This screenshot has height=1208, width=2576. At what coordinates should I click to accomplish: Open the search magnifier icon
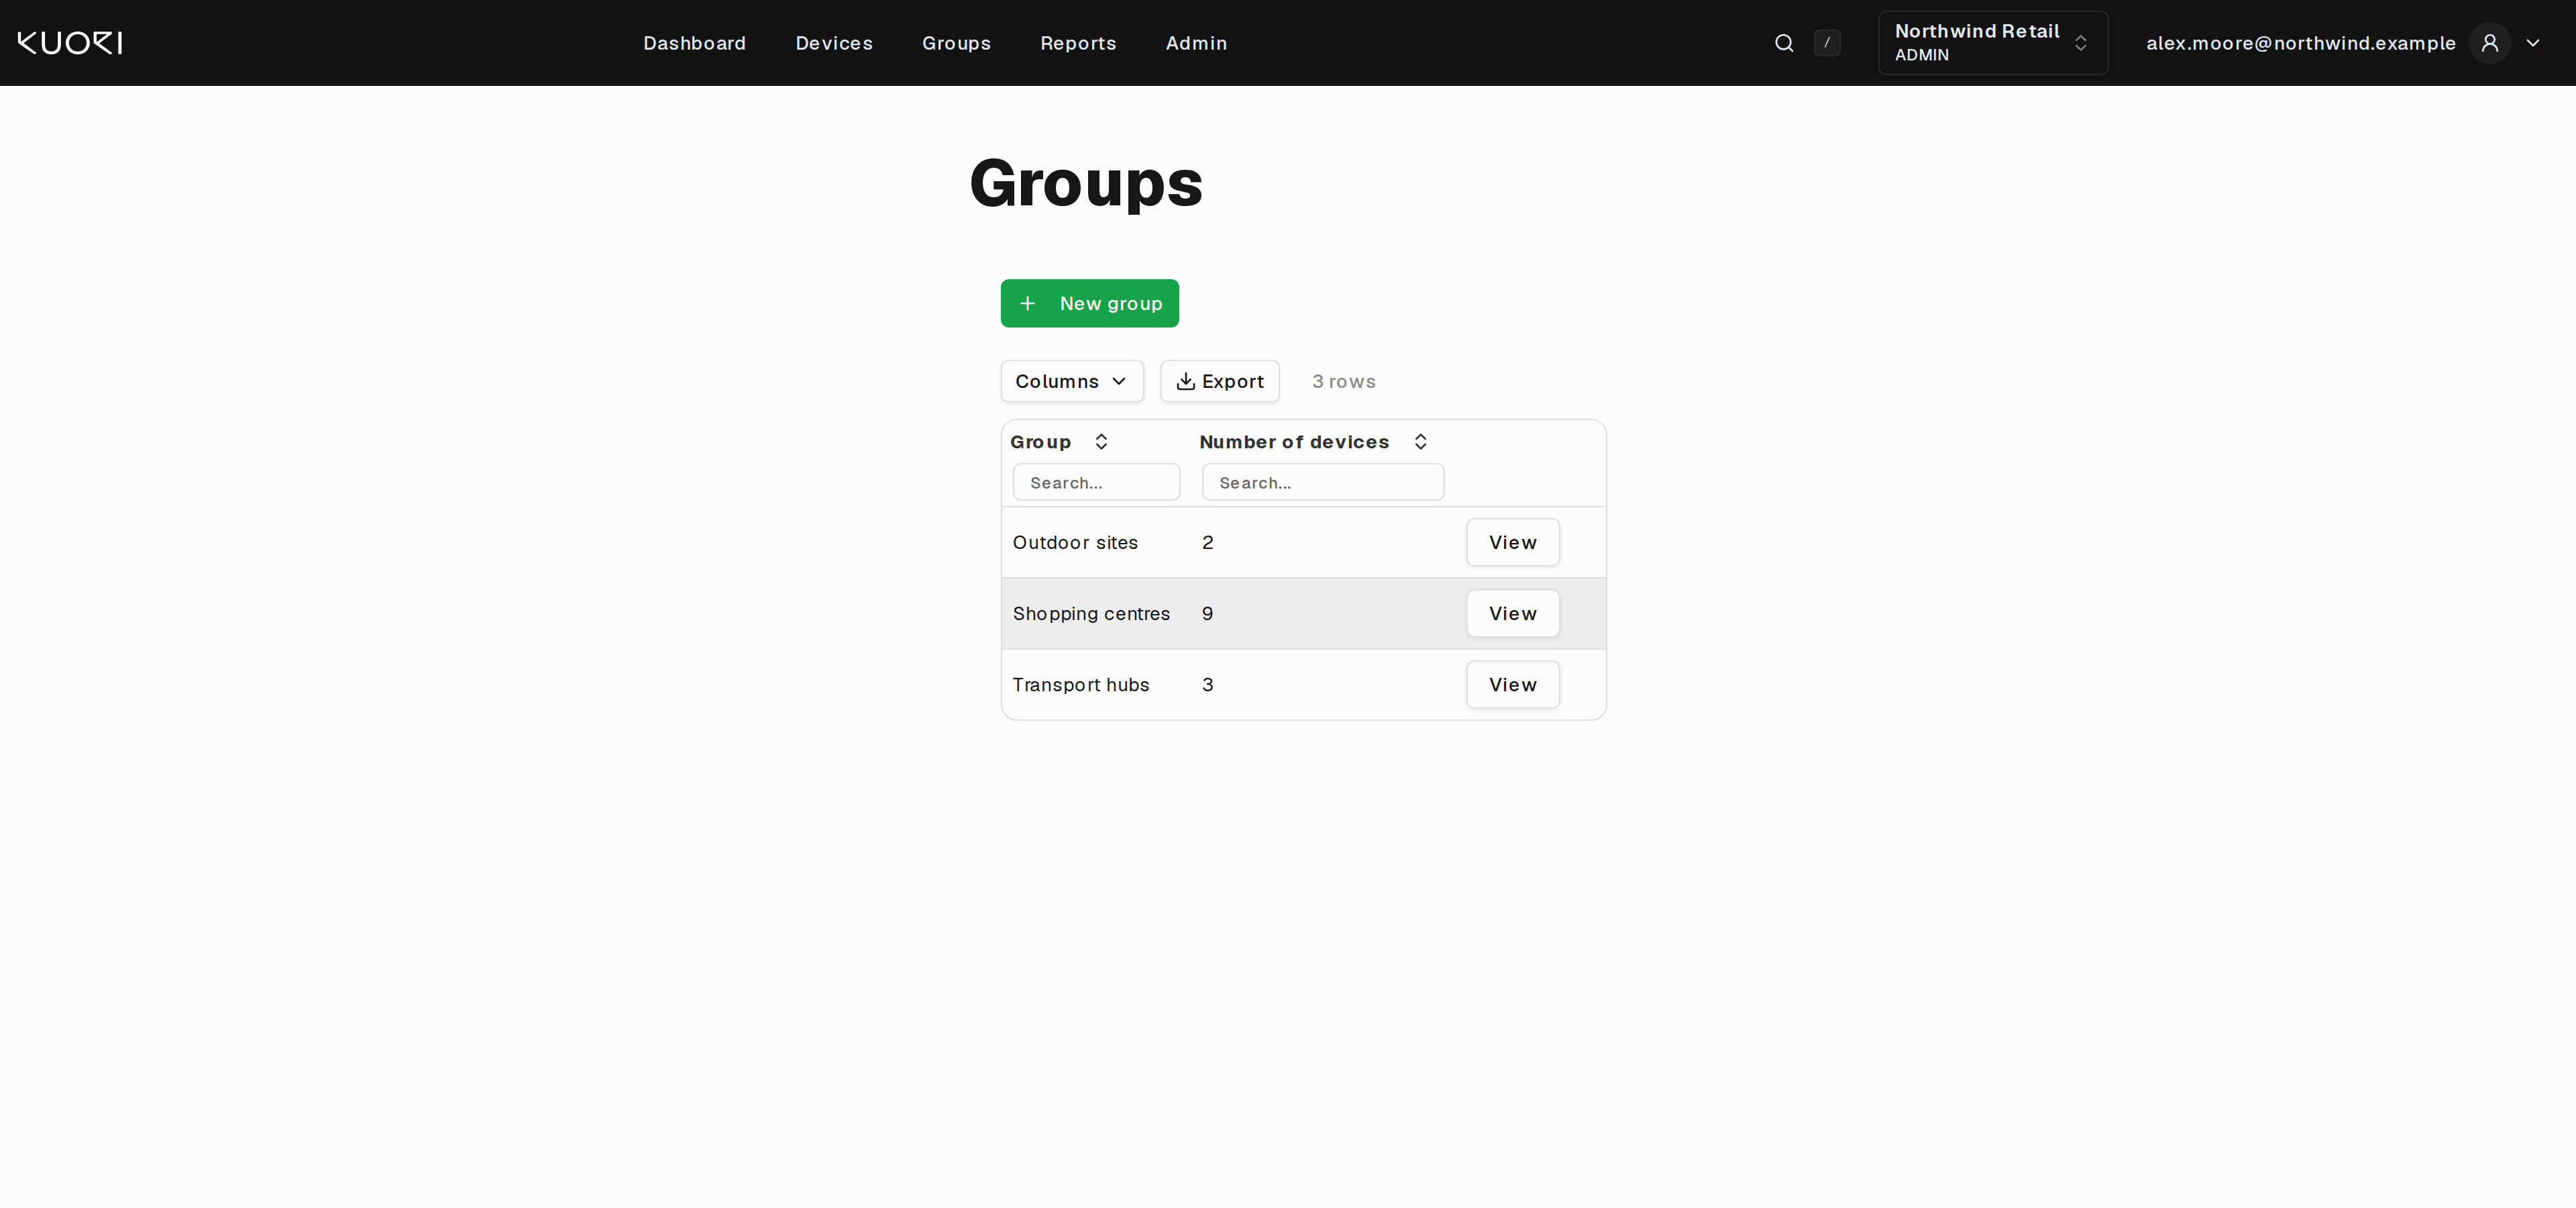click(1784, 43)
